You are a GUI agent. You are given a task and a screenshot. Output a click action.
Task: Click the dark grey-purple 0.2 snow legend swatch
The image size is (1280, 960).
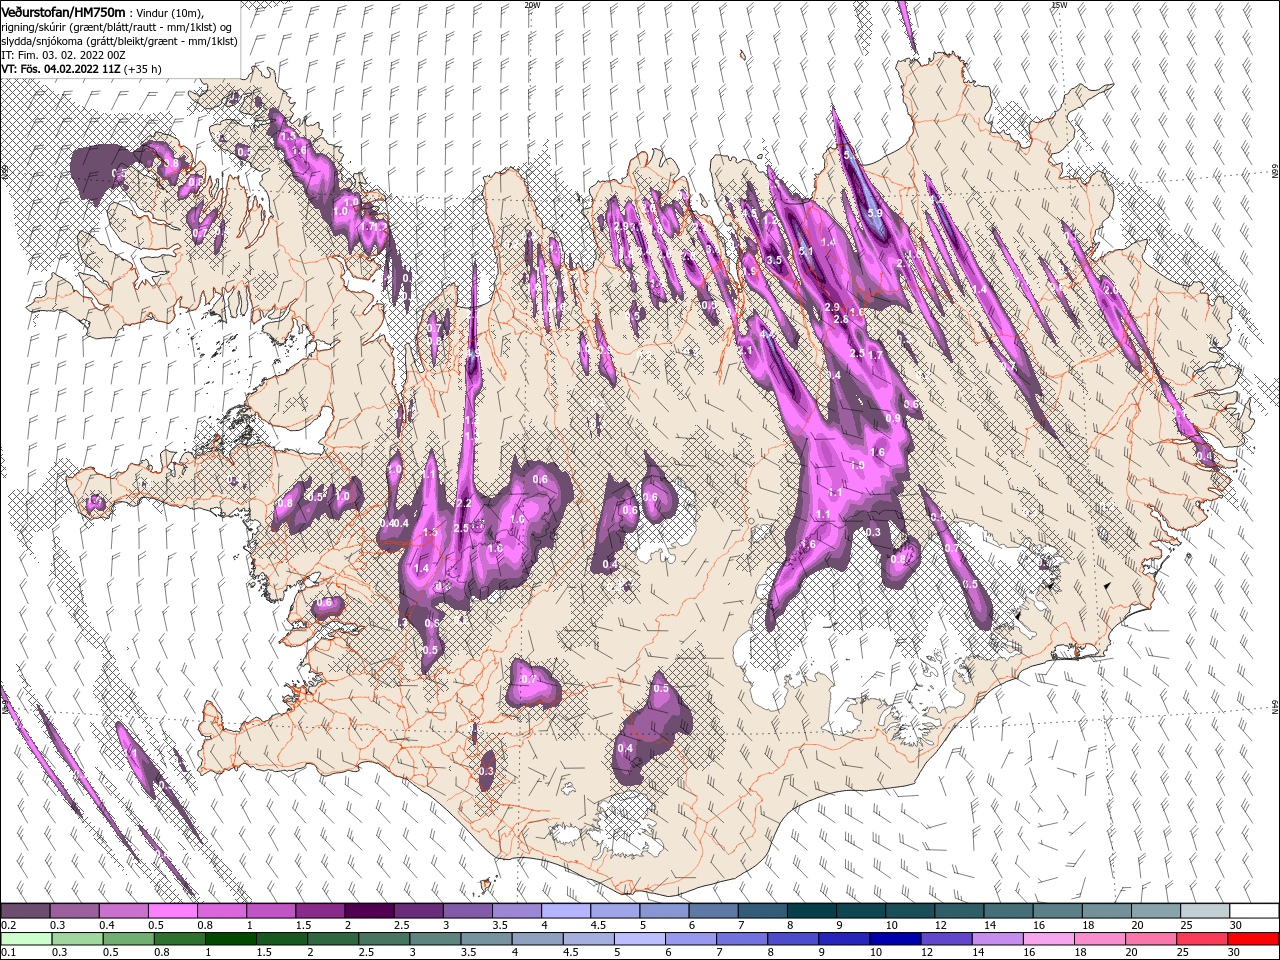[25, 911]
